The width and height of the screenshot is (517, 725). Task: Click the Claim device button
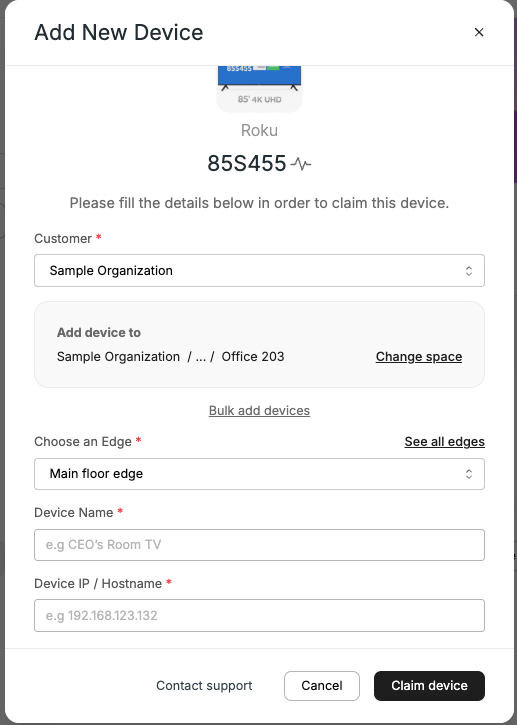(x=429, y=686)
